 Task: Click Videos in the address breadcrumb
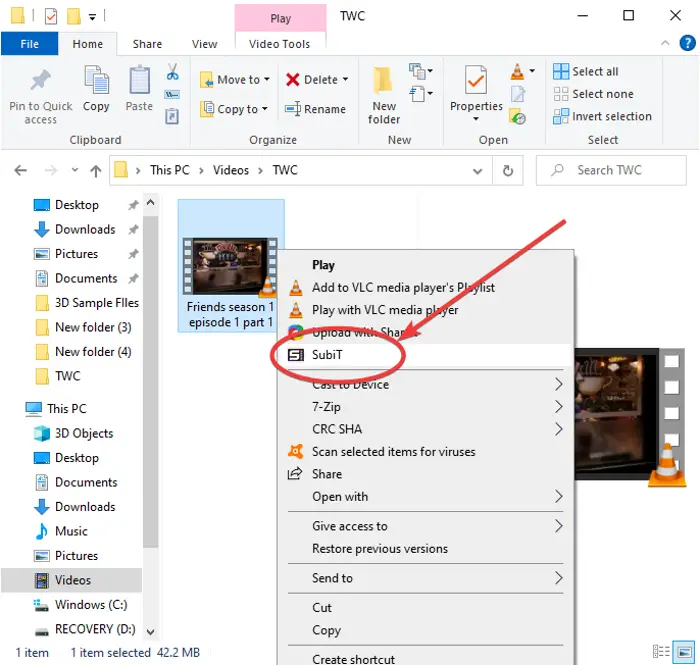pos(231,170)
